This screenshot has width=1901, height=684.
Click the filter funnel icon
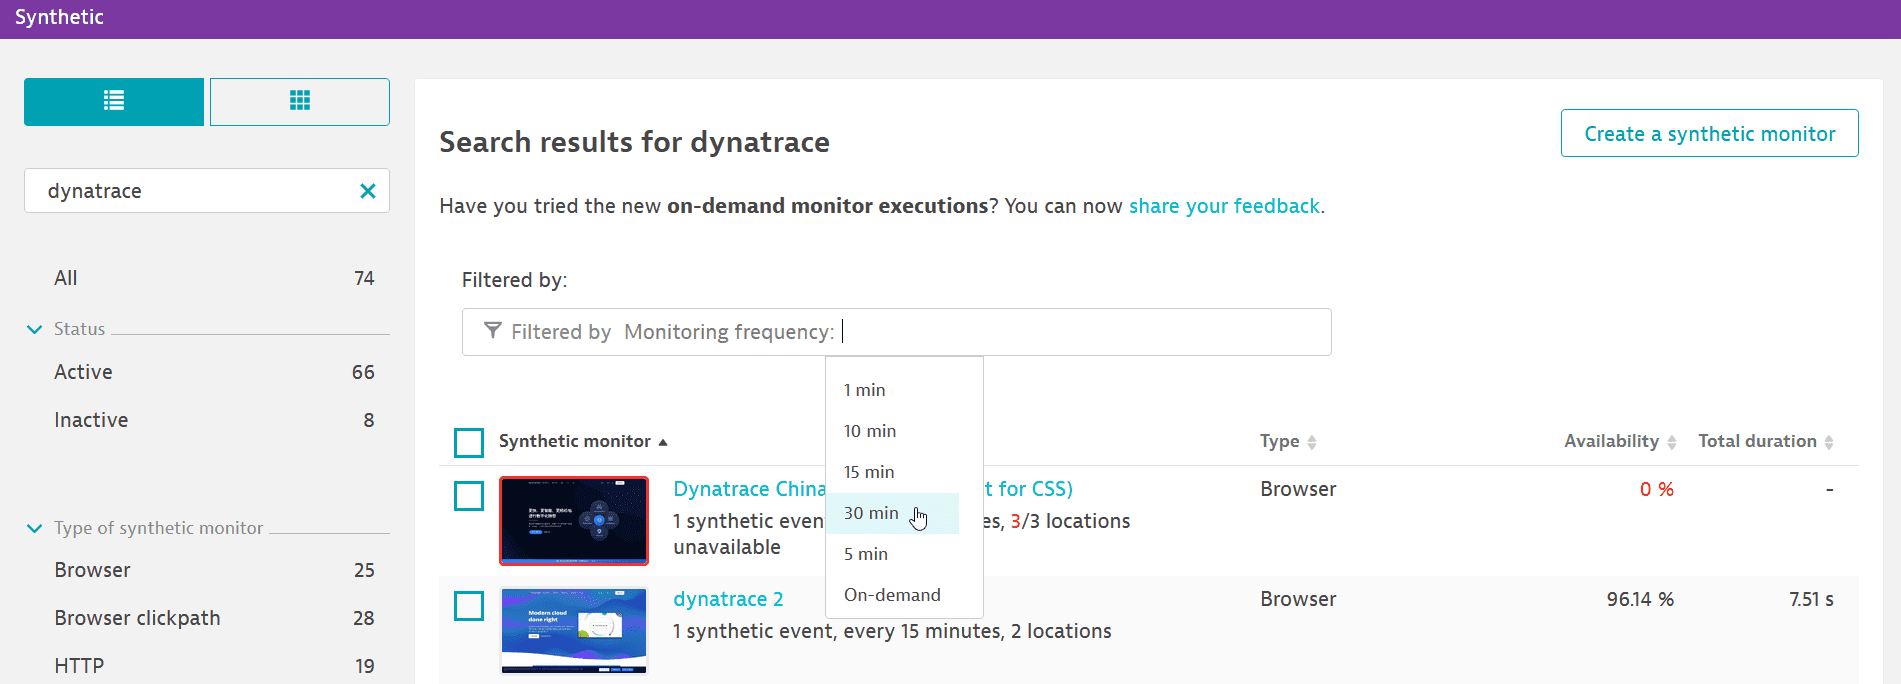pyautogui.click(x=492, y=331)
